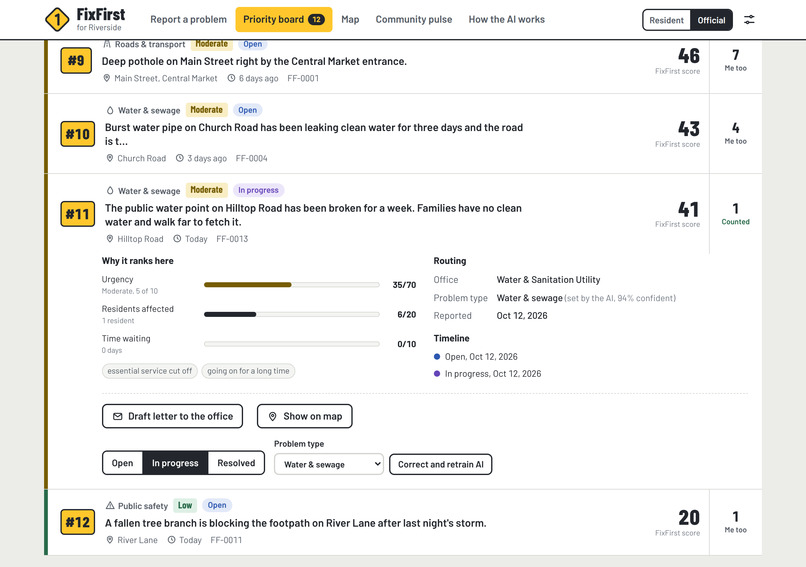The image size is (806, 567).
Task: Click report ID FF-0013
Action: click(232, 239)
